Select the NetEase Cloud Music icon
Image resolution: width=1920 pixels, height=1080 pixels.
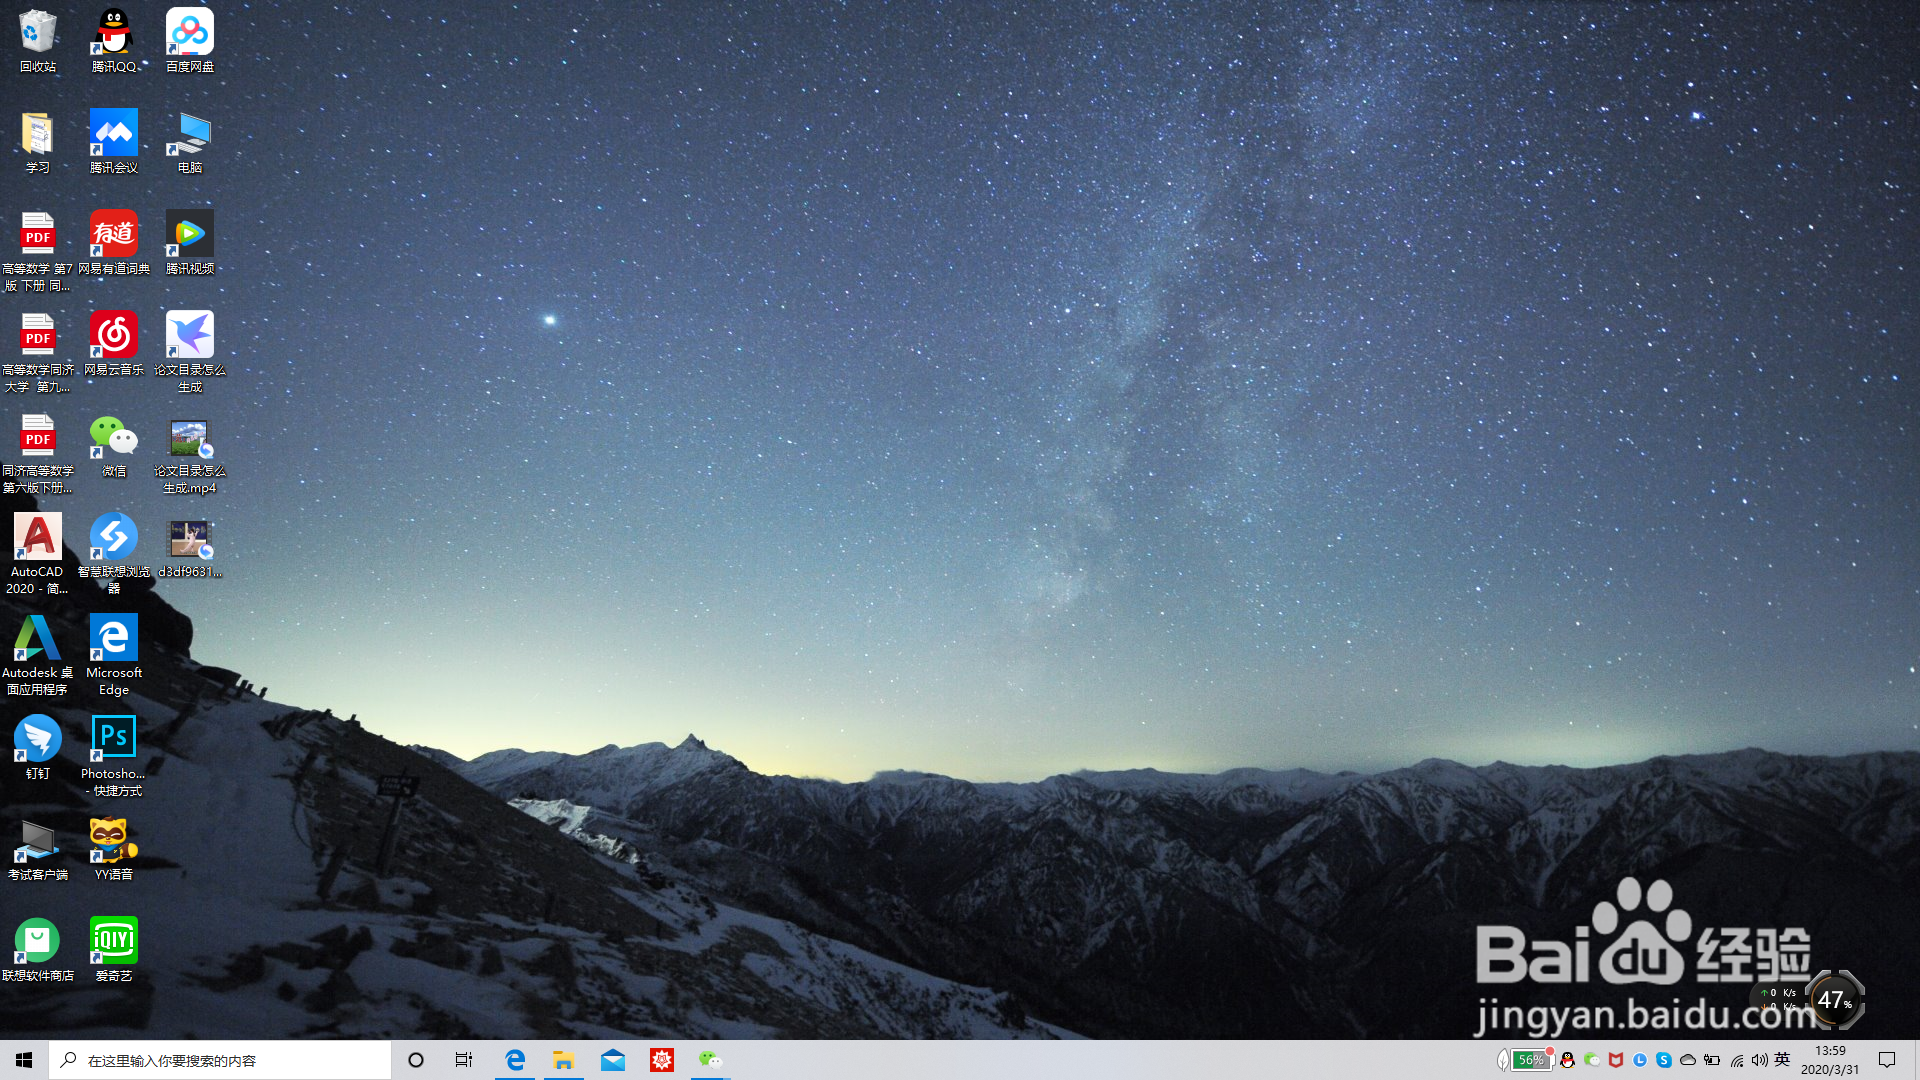click(x=113, y=335)
